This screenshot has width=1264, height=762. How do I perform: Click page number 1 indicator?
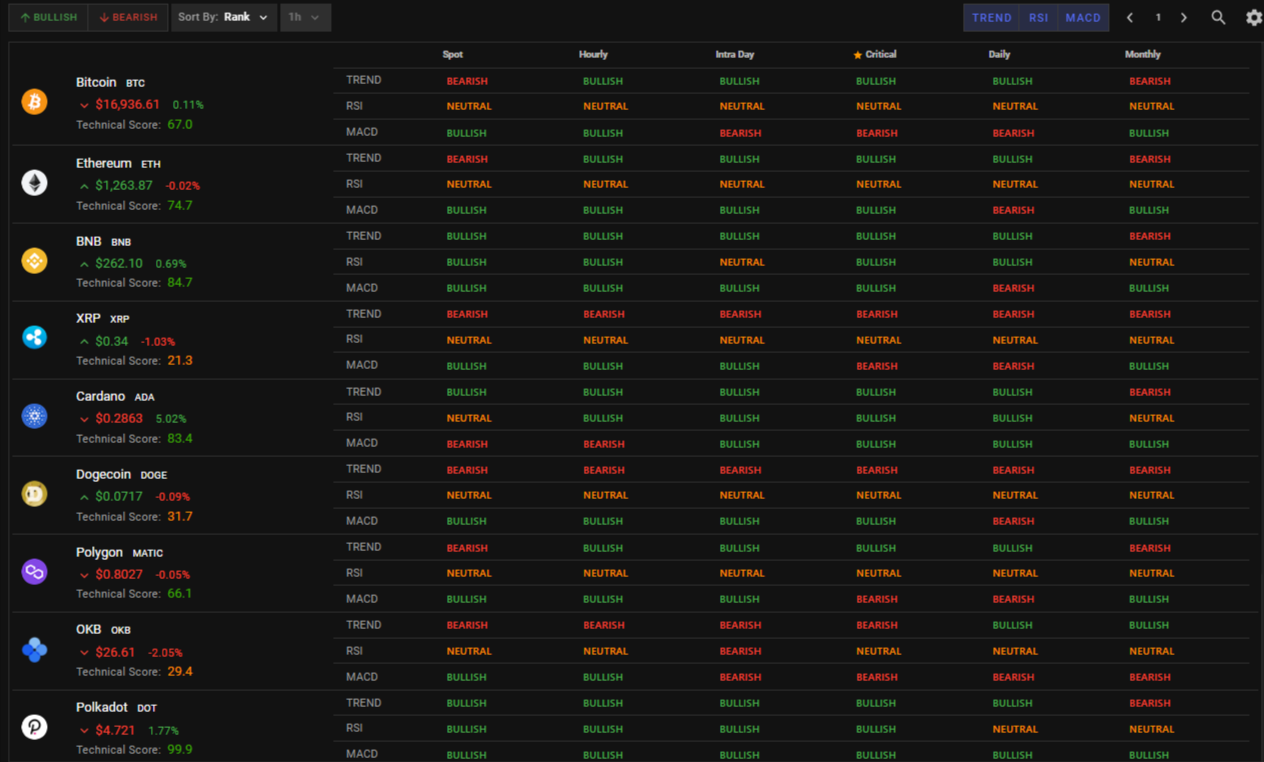pos(1158,17)
